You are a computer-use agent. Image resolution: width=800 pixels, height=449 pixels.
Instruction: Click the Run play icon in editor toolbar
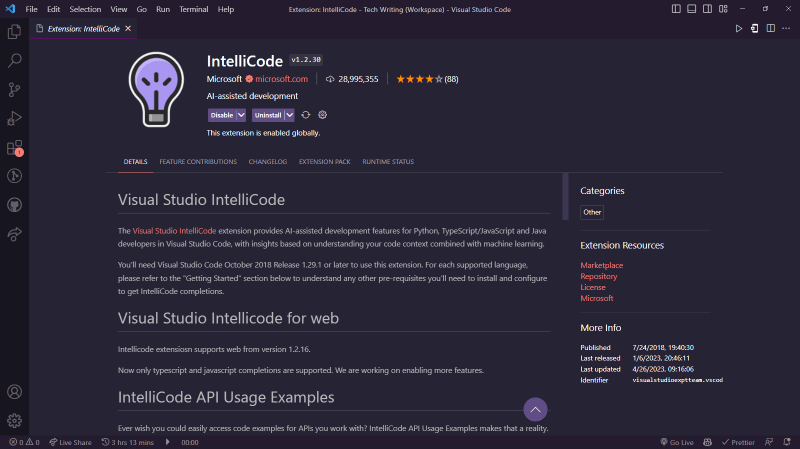[738, 29]
